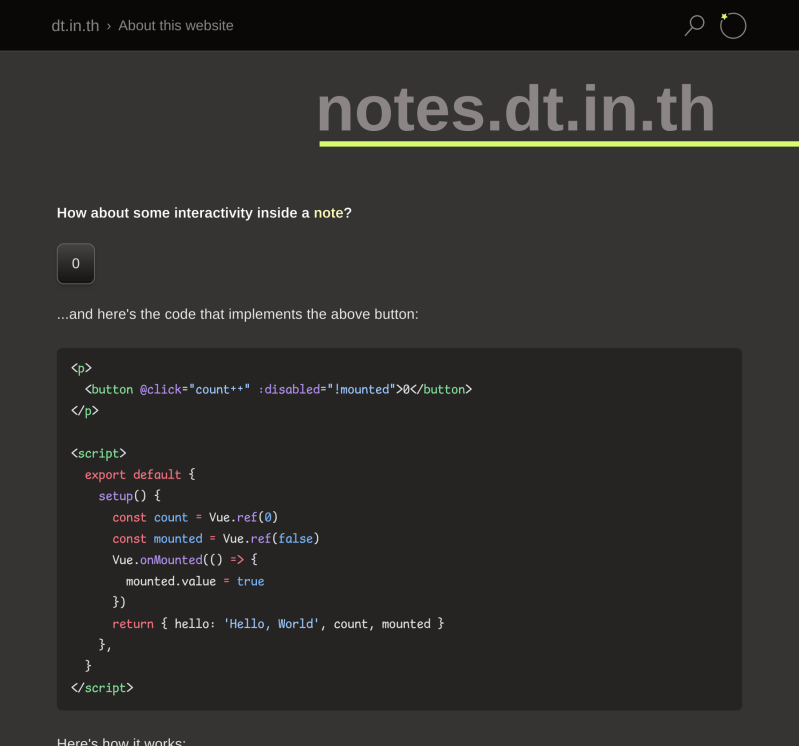Screen dimensions: 799x746
Task: Go to the dt.in.th home breadcrumb
Action: 75,25
